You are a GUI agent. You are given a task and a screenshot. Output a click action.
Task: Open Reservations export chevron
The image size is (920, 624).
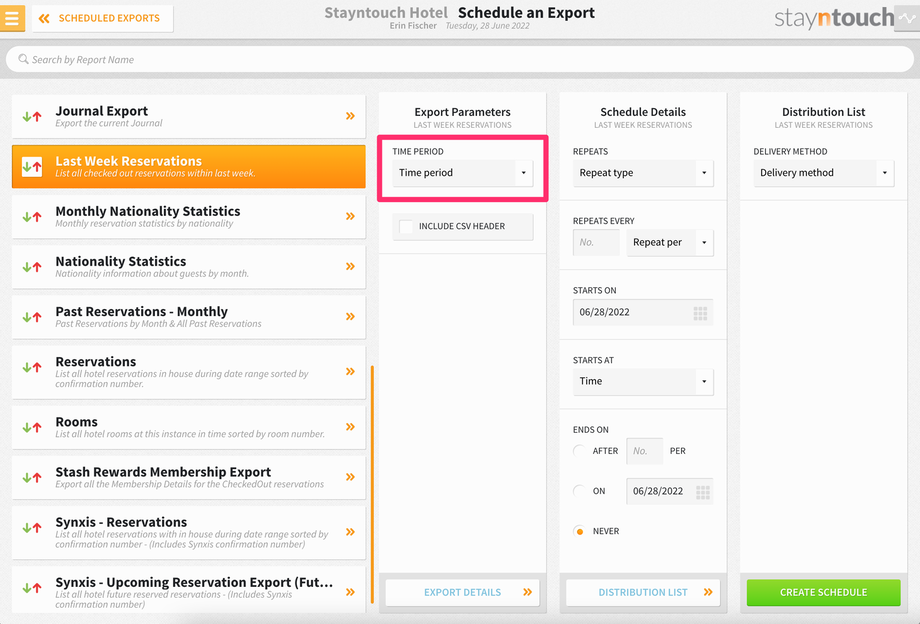[x=350, y=371]
